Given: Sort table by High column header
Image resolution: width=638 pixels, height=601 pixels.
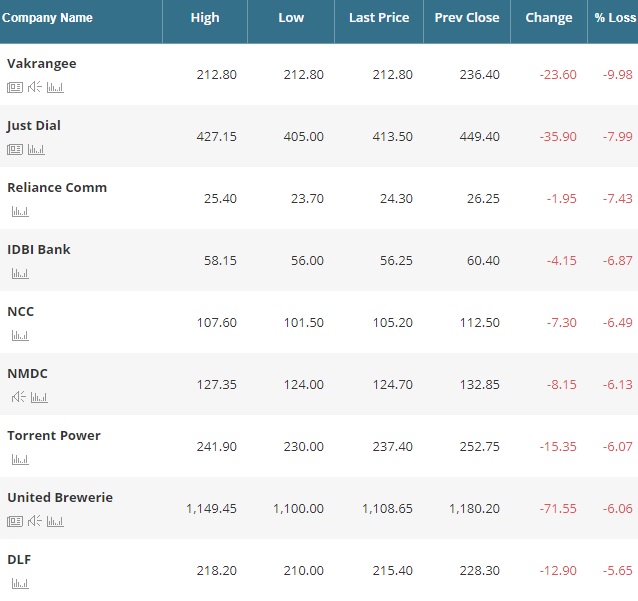Looking at the screenshot, I should click(205, 18).
